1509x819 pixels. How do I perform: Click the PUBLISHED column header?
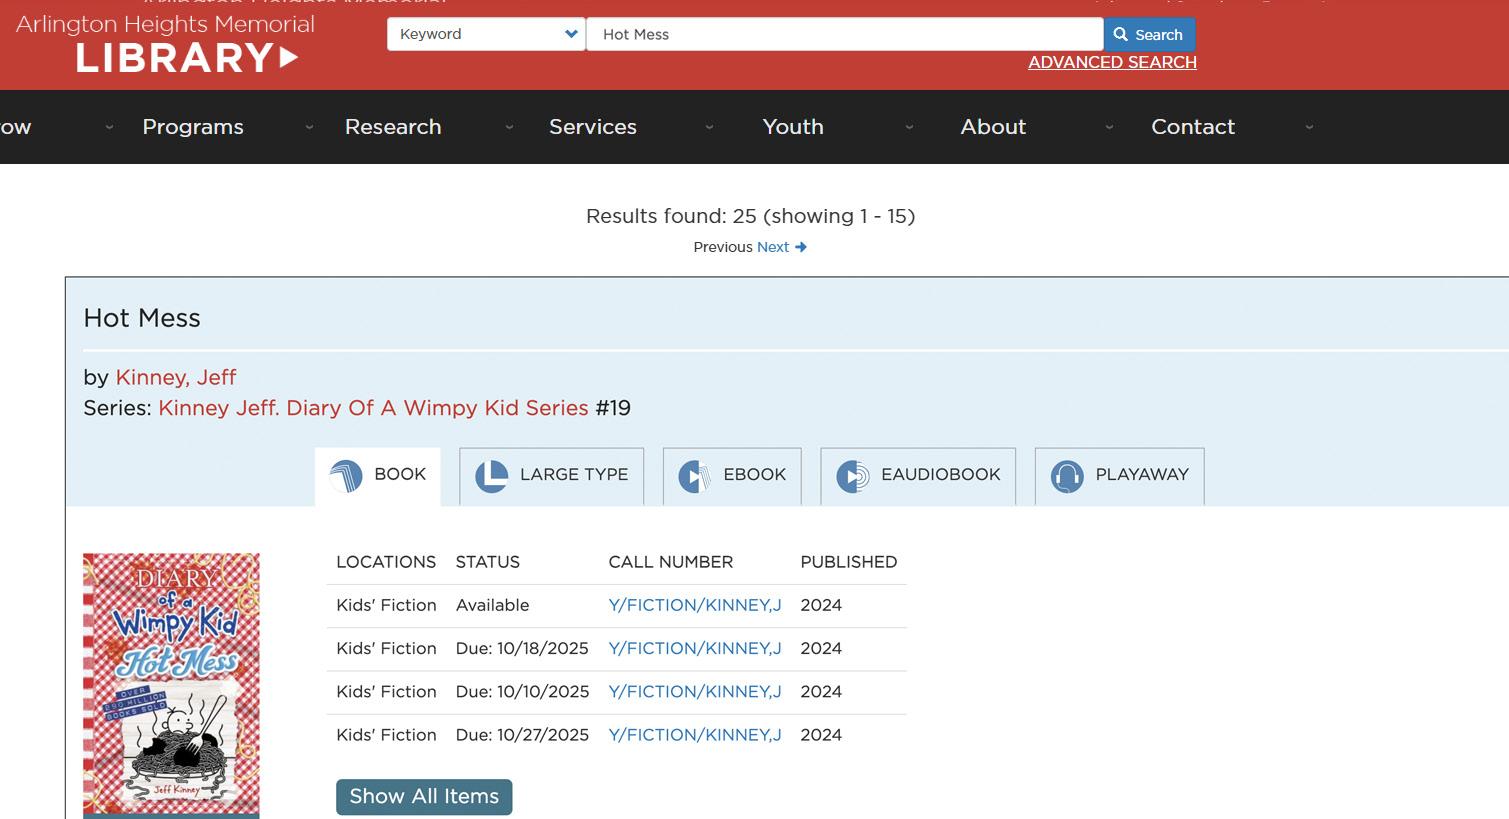[849, 562]
